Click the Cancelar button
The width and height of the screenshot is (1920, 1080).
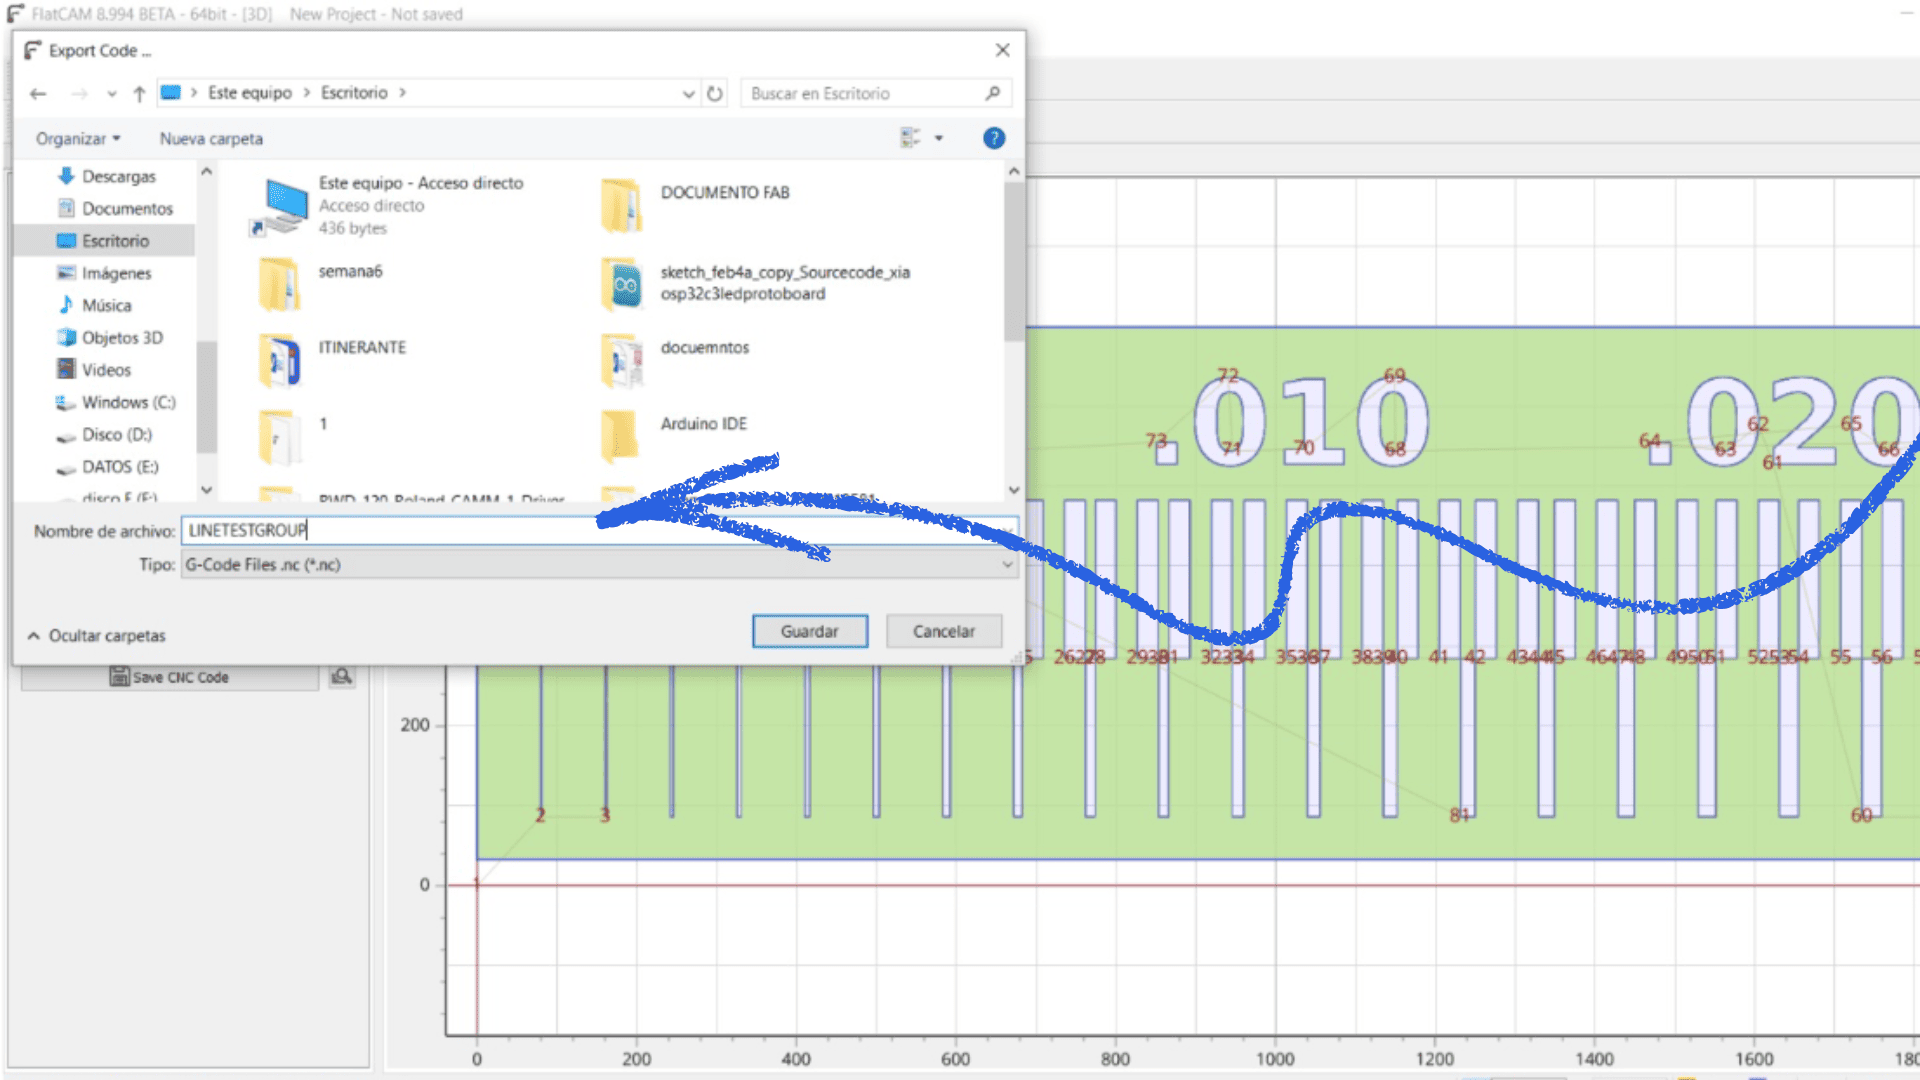[x=943, y=631]
